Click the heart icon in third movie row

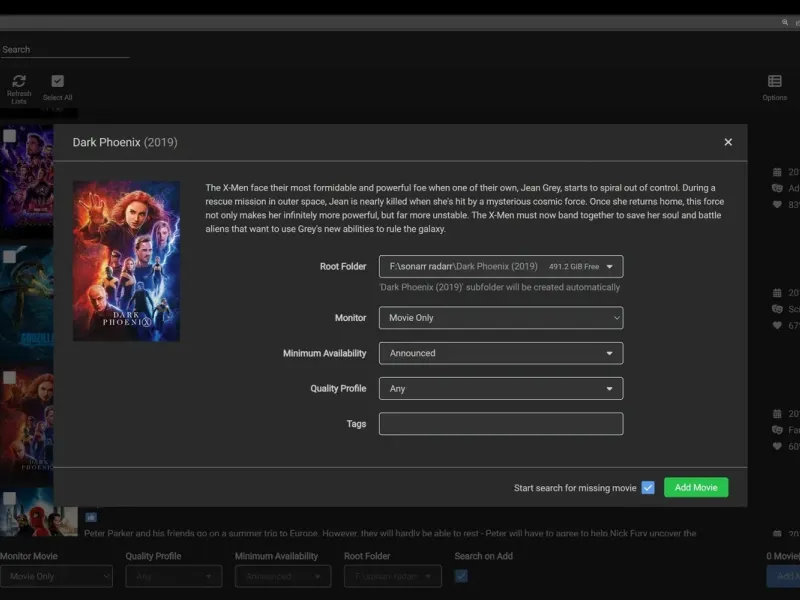point(777,446)
